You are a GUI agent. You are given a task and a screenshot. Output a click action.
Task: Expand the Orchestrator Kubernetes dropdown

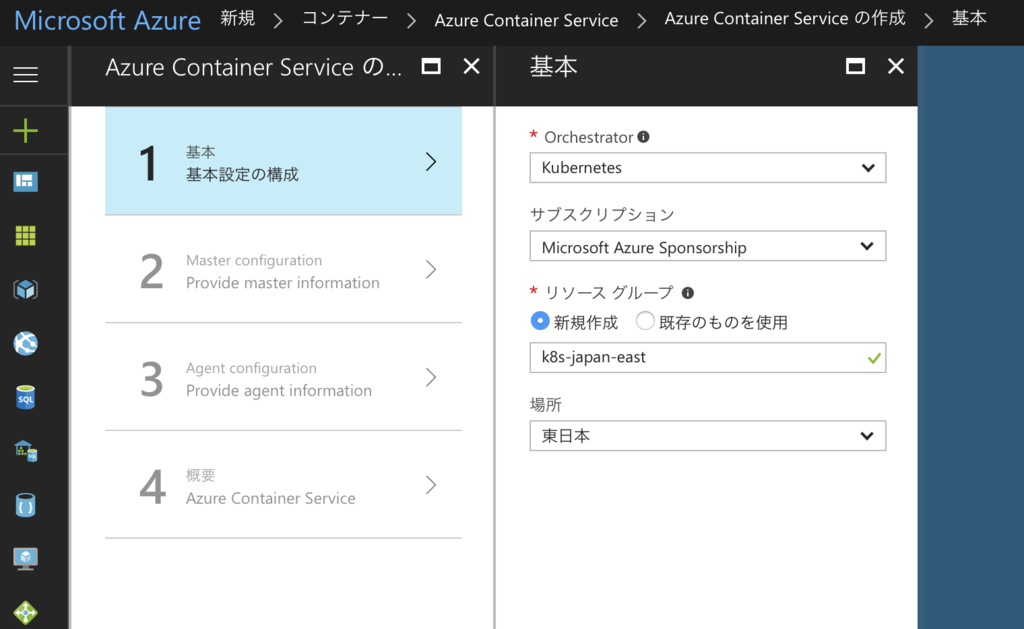coord(707,168)
